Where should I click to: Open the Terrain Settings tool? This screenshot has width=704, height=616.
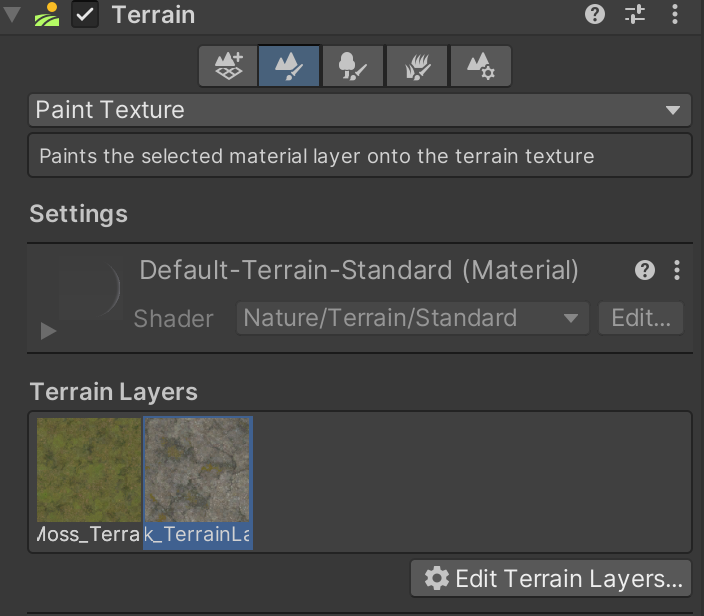pos(480,67)
